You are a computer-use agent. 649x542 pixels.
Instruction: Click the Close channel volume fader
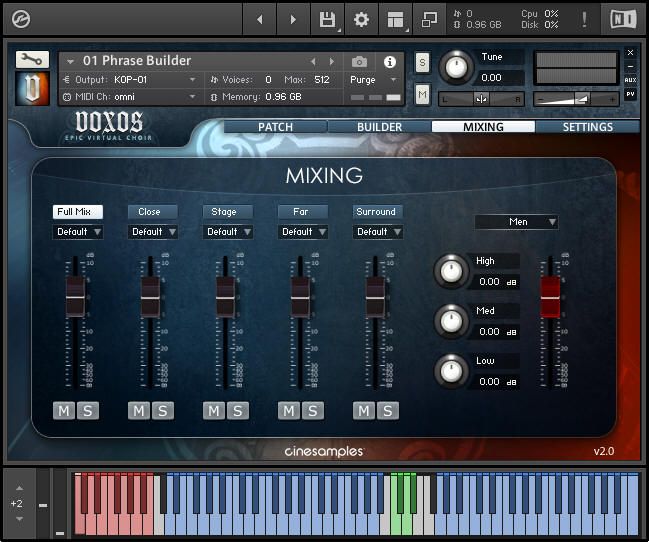pyautogui.click(x=150, y=297)
